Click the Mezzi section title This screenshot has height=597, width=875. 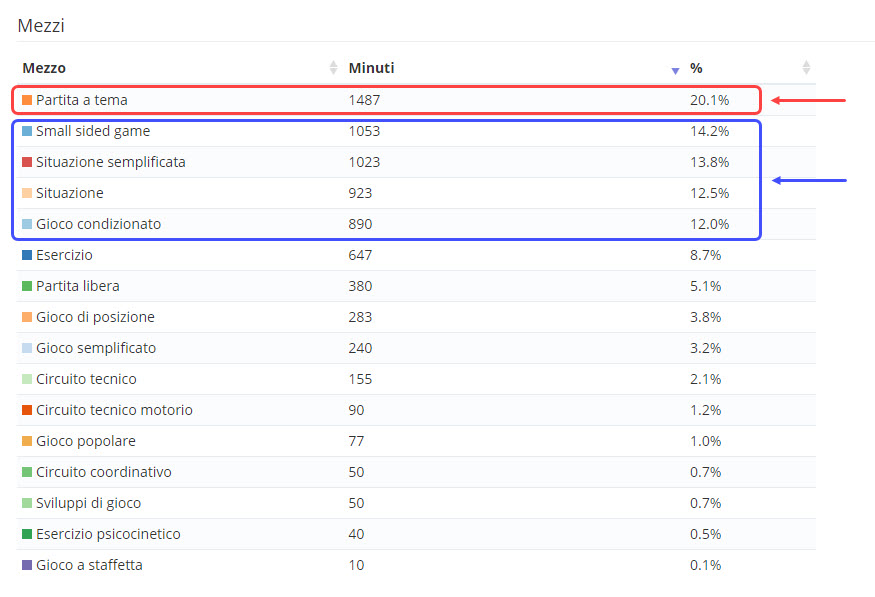pyautogui.click(x=41, y=26)
